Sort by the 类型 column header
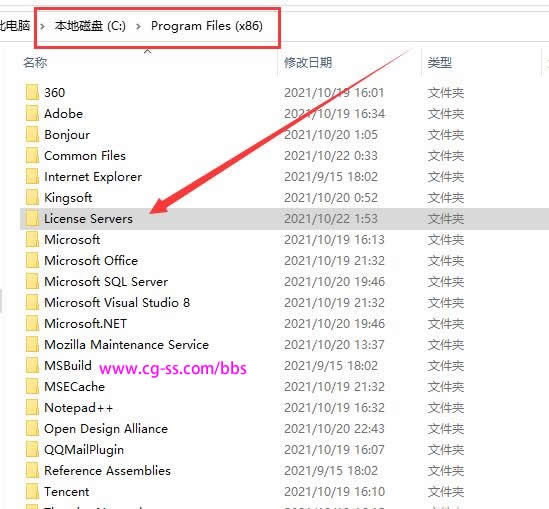This screenshot has height=509, width=549. coord(439,63)
